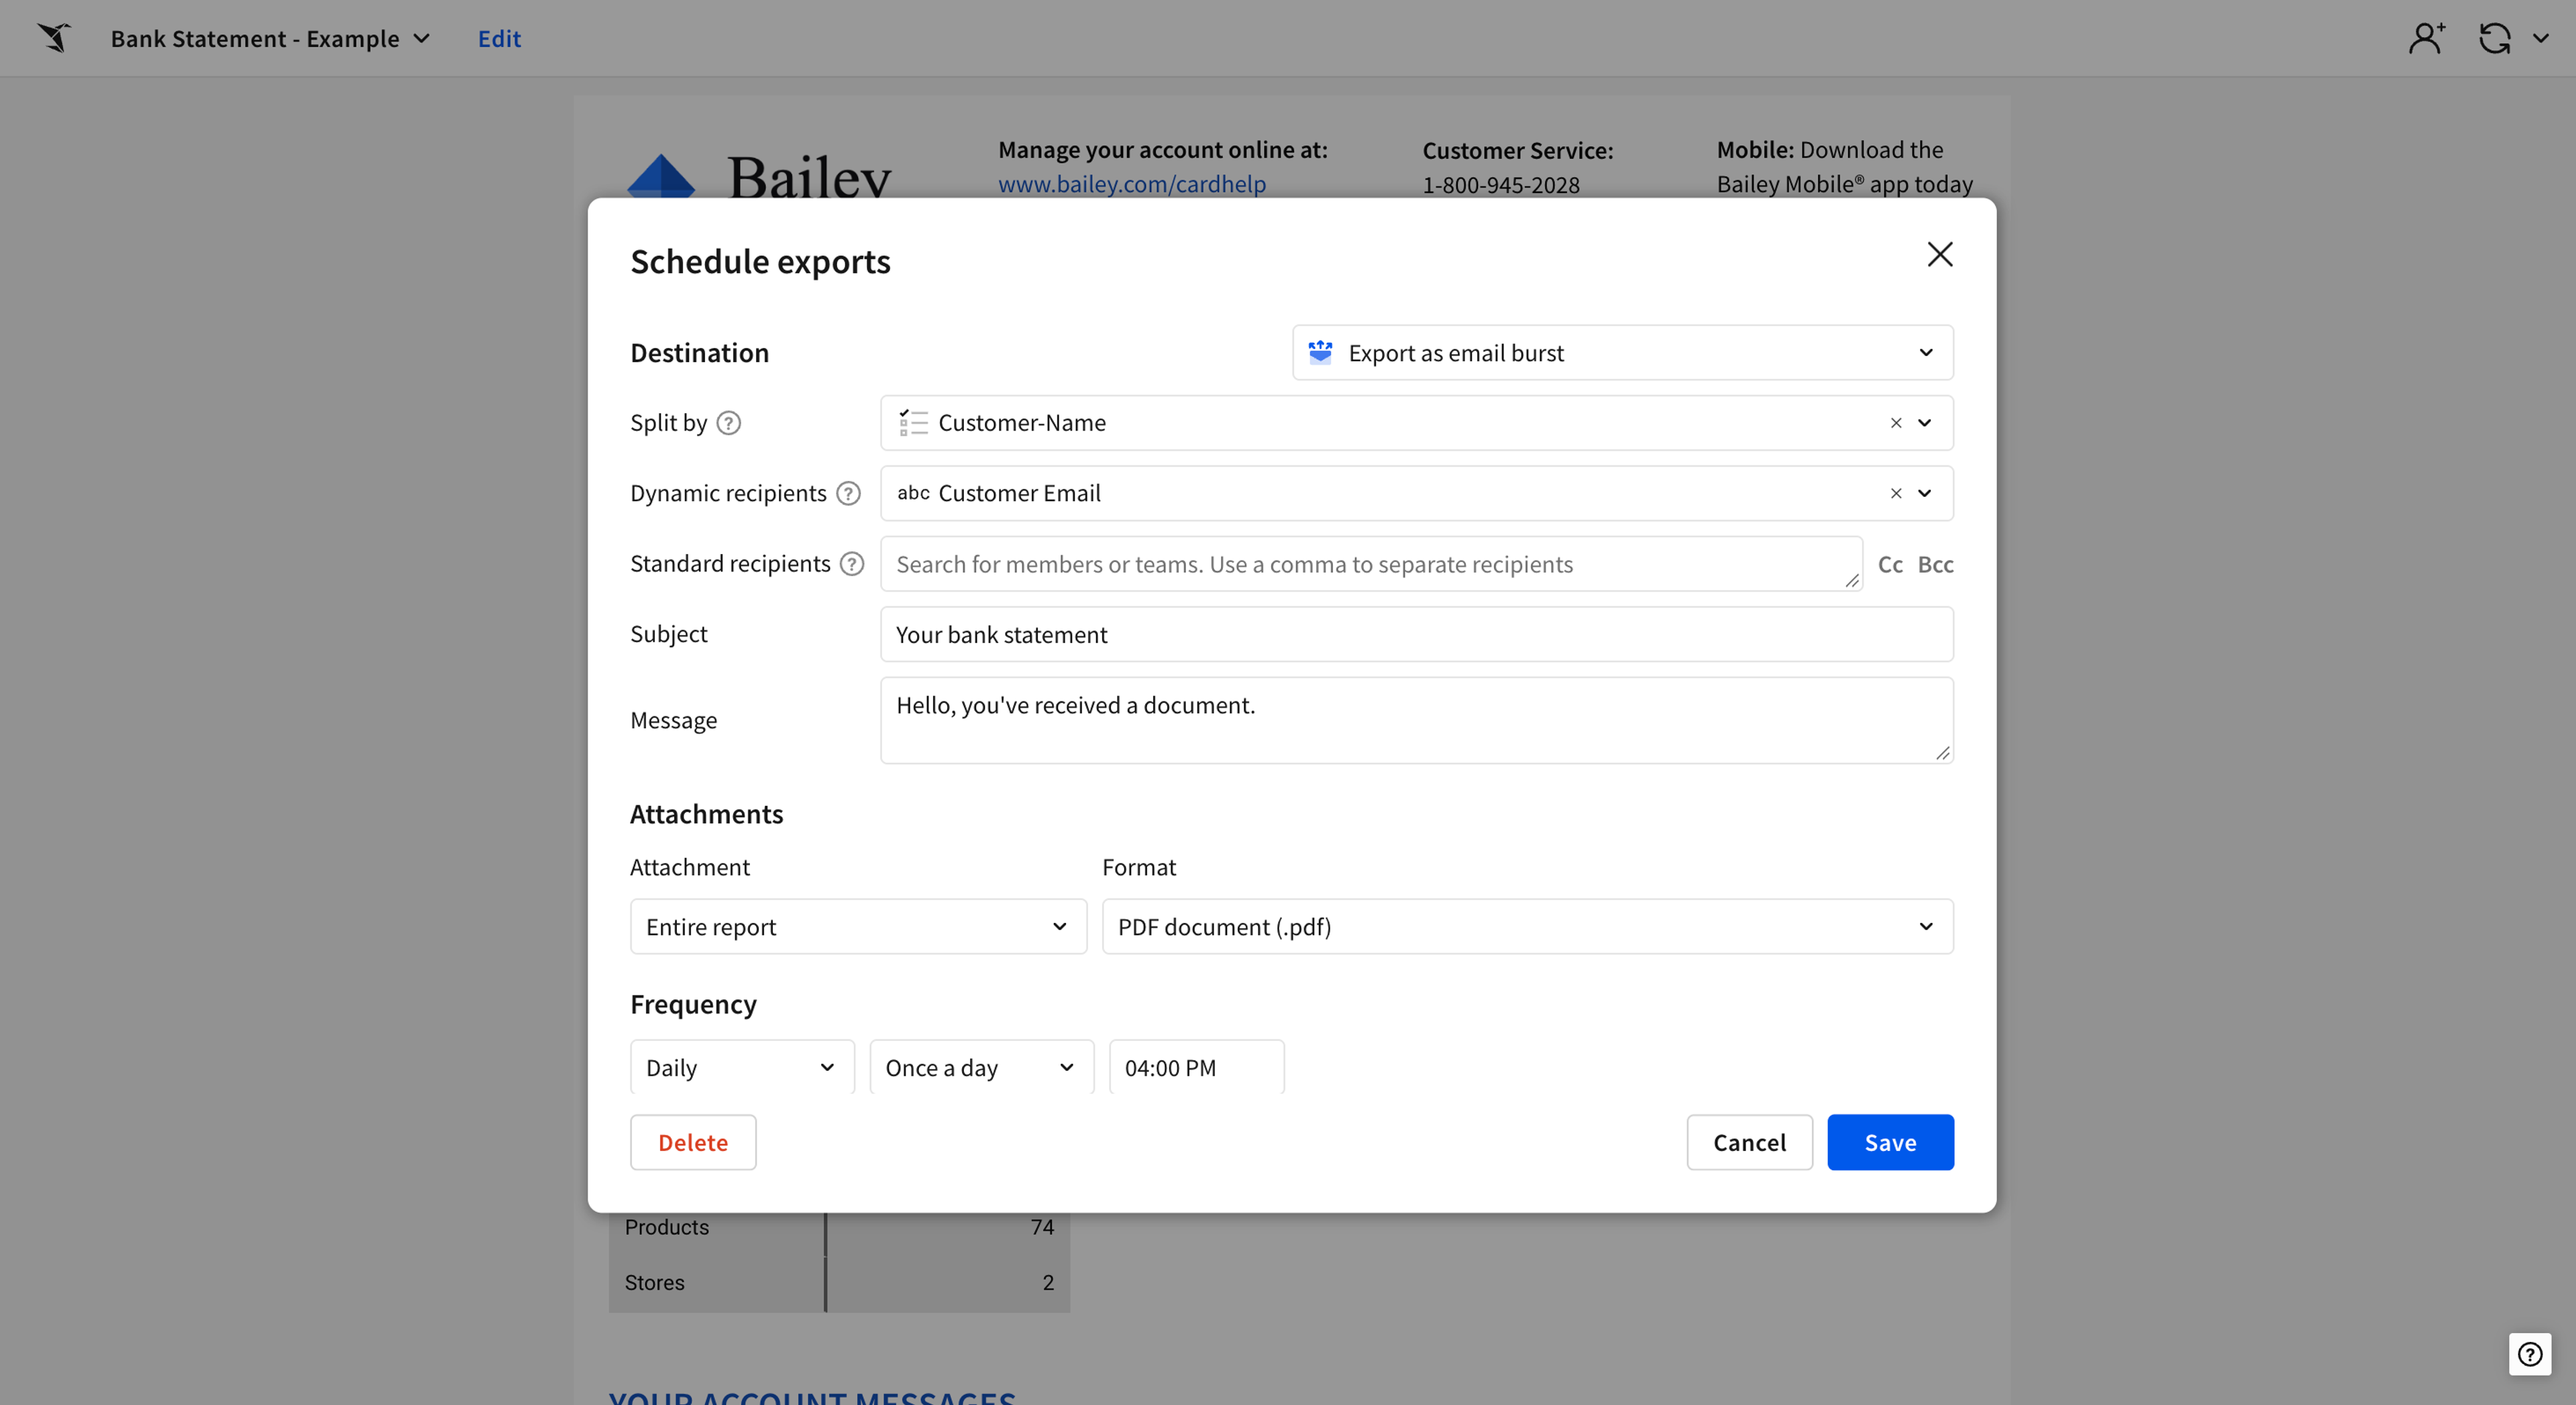Open help for Dynamic recipients
The width and height of the screenshot is (2576, 1405).
coord(848,493)
